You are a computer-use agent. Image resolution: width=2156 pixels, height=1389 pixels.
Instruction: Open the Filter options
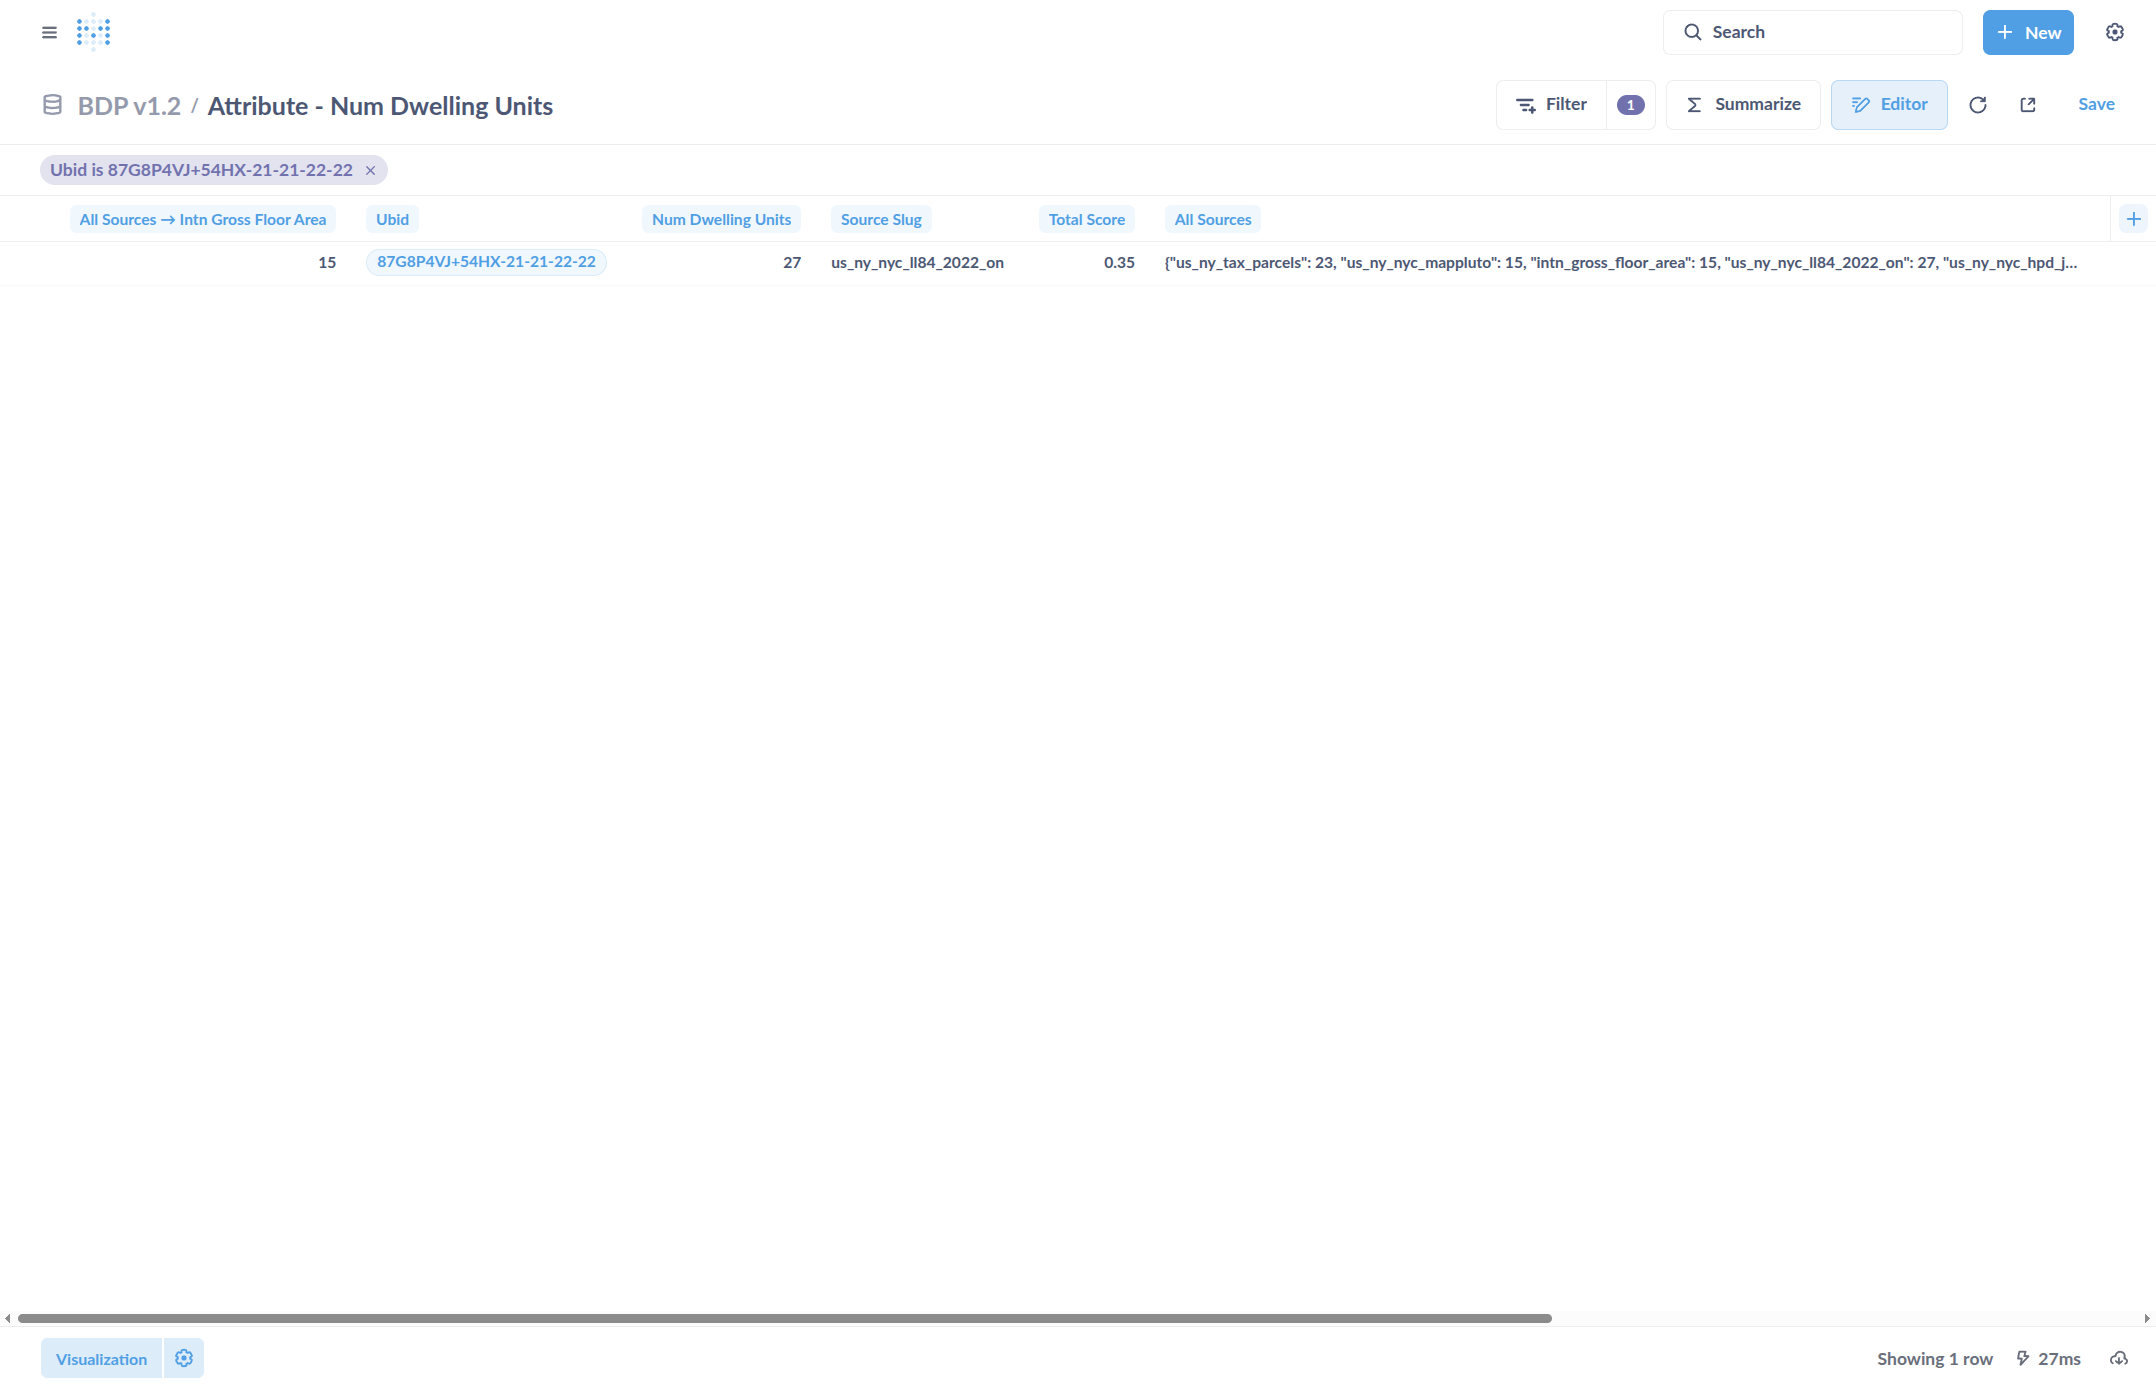coord(1551,105)
